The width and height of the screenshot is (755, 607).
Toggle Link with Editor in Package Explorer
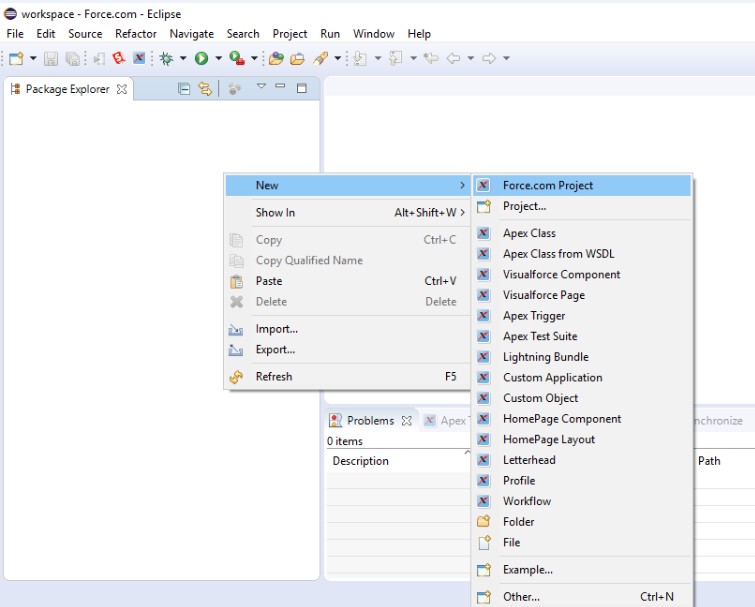205,89
